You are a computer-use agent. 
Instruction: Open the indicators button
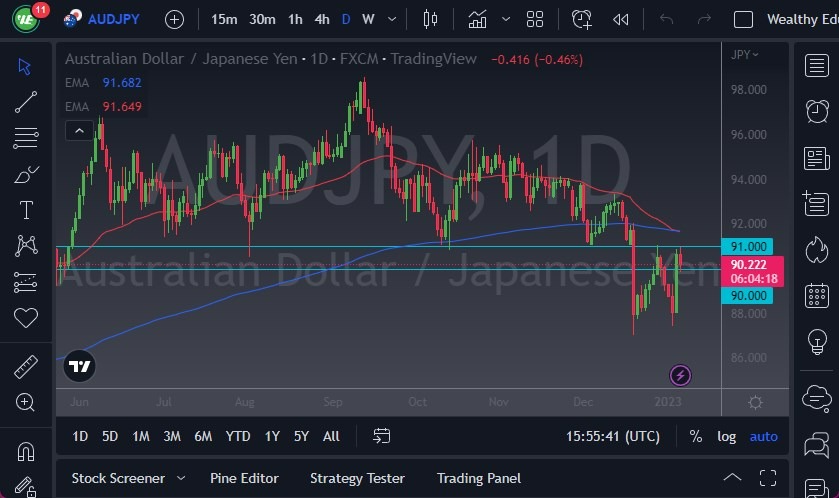coord(477,20)
